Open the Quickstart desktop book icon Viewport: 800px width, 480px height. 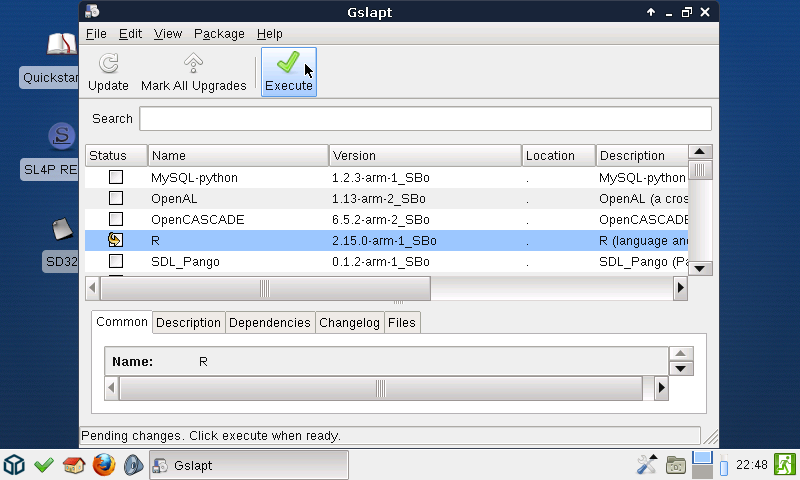coord(62,44)
